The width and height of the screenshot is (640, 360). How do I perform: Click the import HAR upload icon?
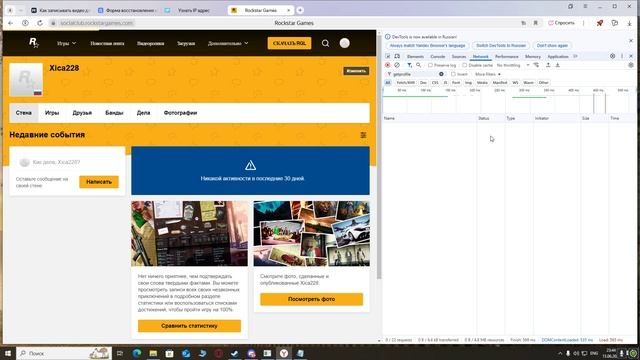pyautogui.click(x=548, y=65)
